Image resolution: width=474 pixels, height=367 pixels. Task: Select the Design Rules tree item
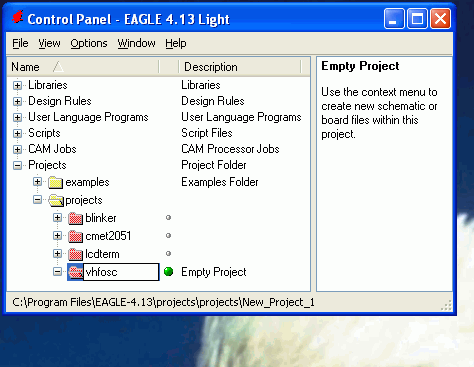coord(60,101)
